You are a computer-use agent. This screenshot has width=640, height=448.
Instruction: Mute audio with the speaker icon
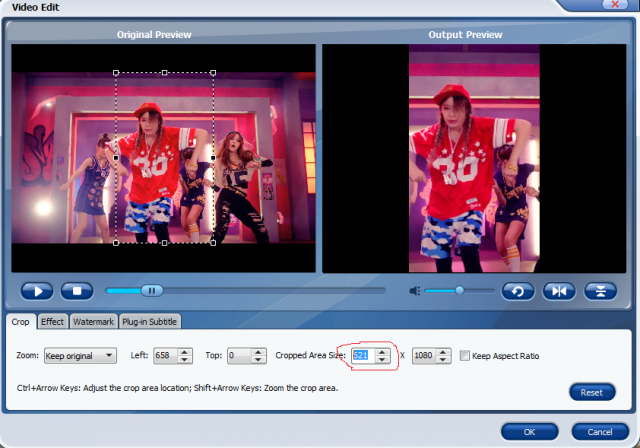415,291
